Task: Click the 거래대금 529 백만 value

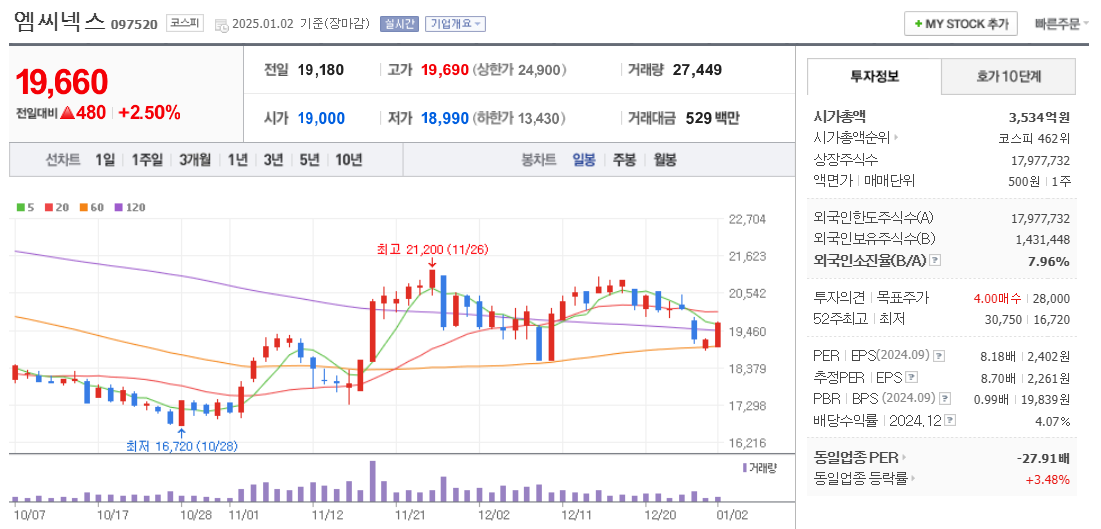Action: coord(711,118)
